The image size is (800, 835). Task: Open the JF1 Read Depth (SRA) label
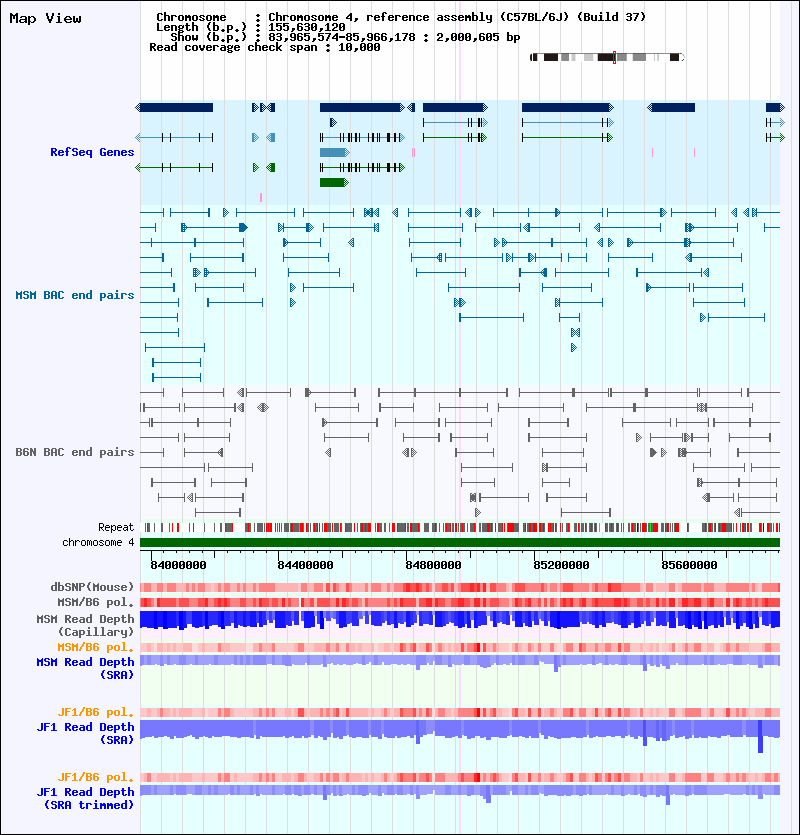pos(85,733)
